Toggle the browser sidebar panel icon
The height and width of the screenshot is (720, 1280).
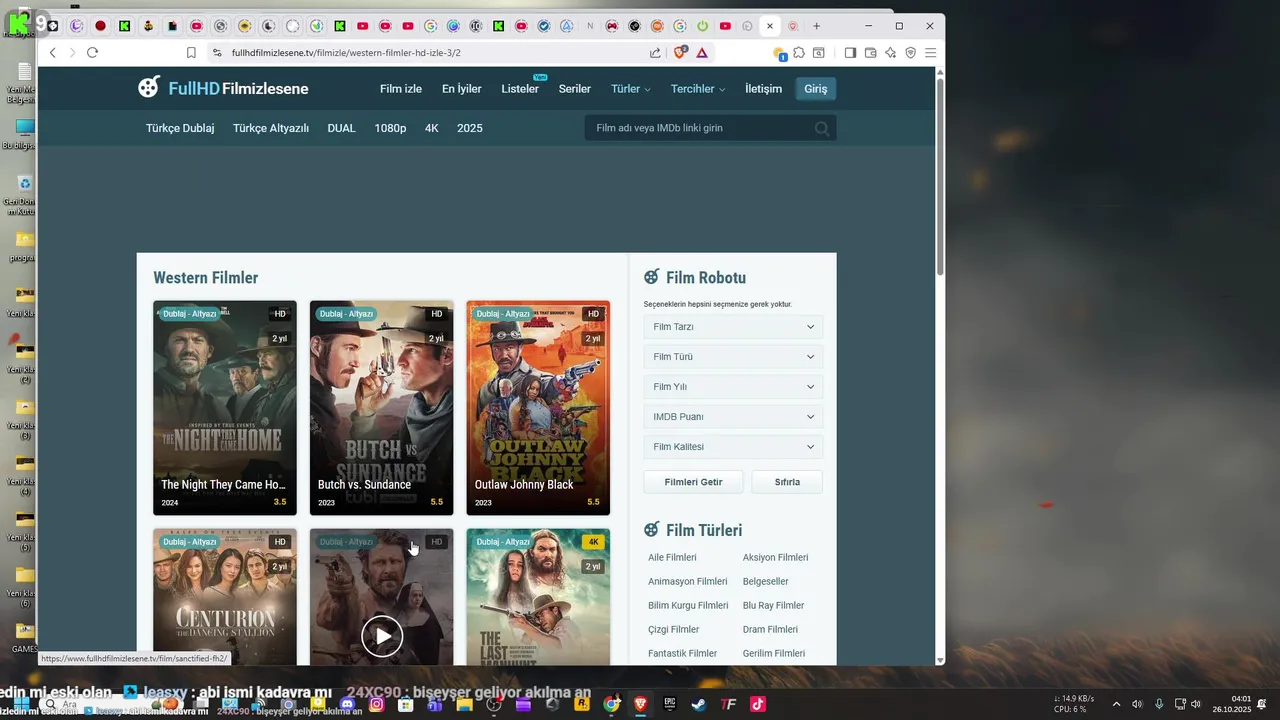pyautogui.click(x=850, y=53)
